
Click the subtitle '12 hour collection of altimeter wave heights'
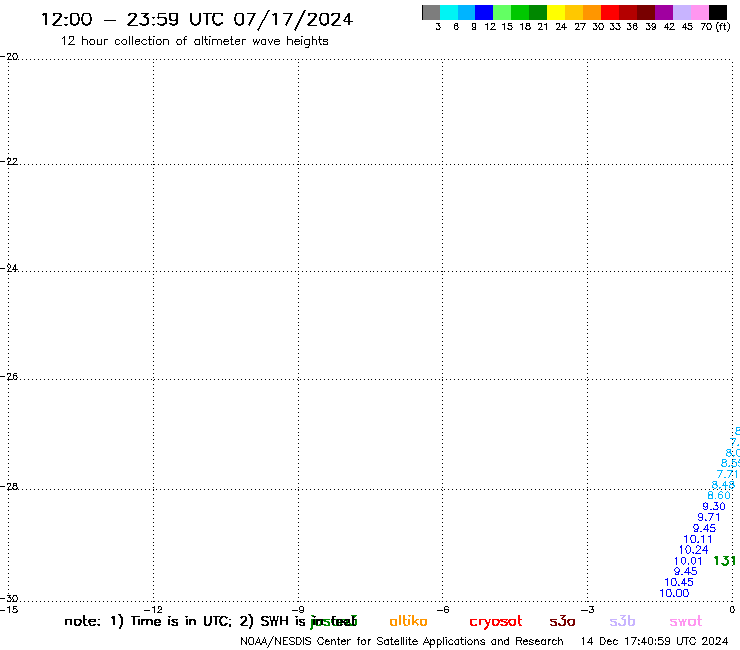pyautogui.click(x=194, y=41)
